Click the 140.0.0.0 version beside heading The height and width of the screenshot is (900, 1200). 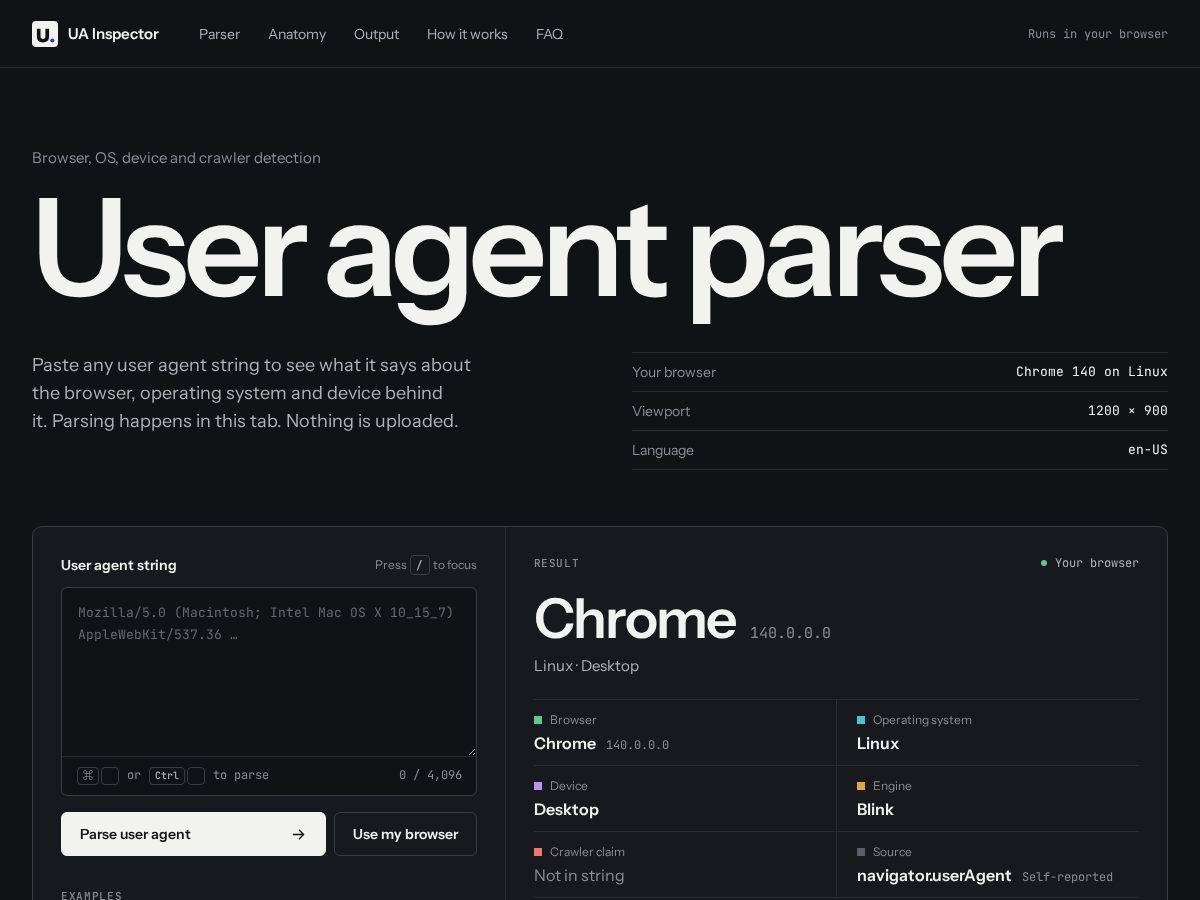click(x=790, y=633)
